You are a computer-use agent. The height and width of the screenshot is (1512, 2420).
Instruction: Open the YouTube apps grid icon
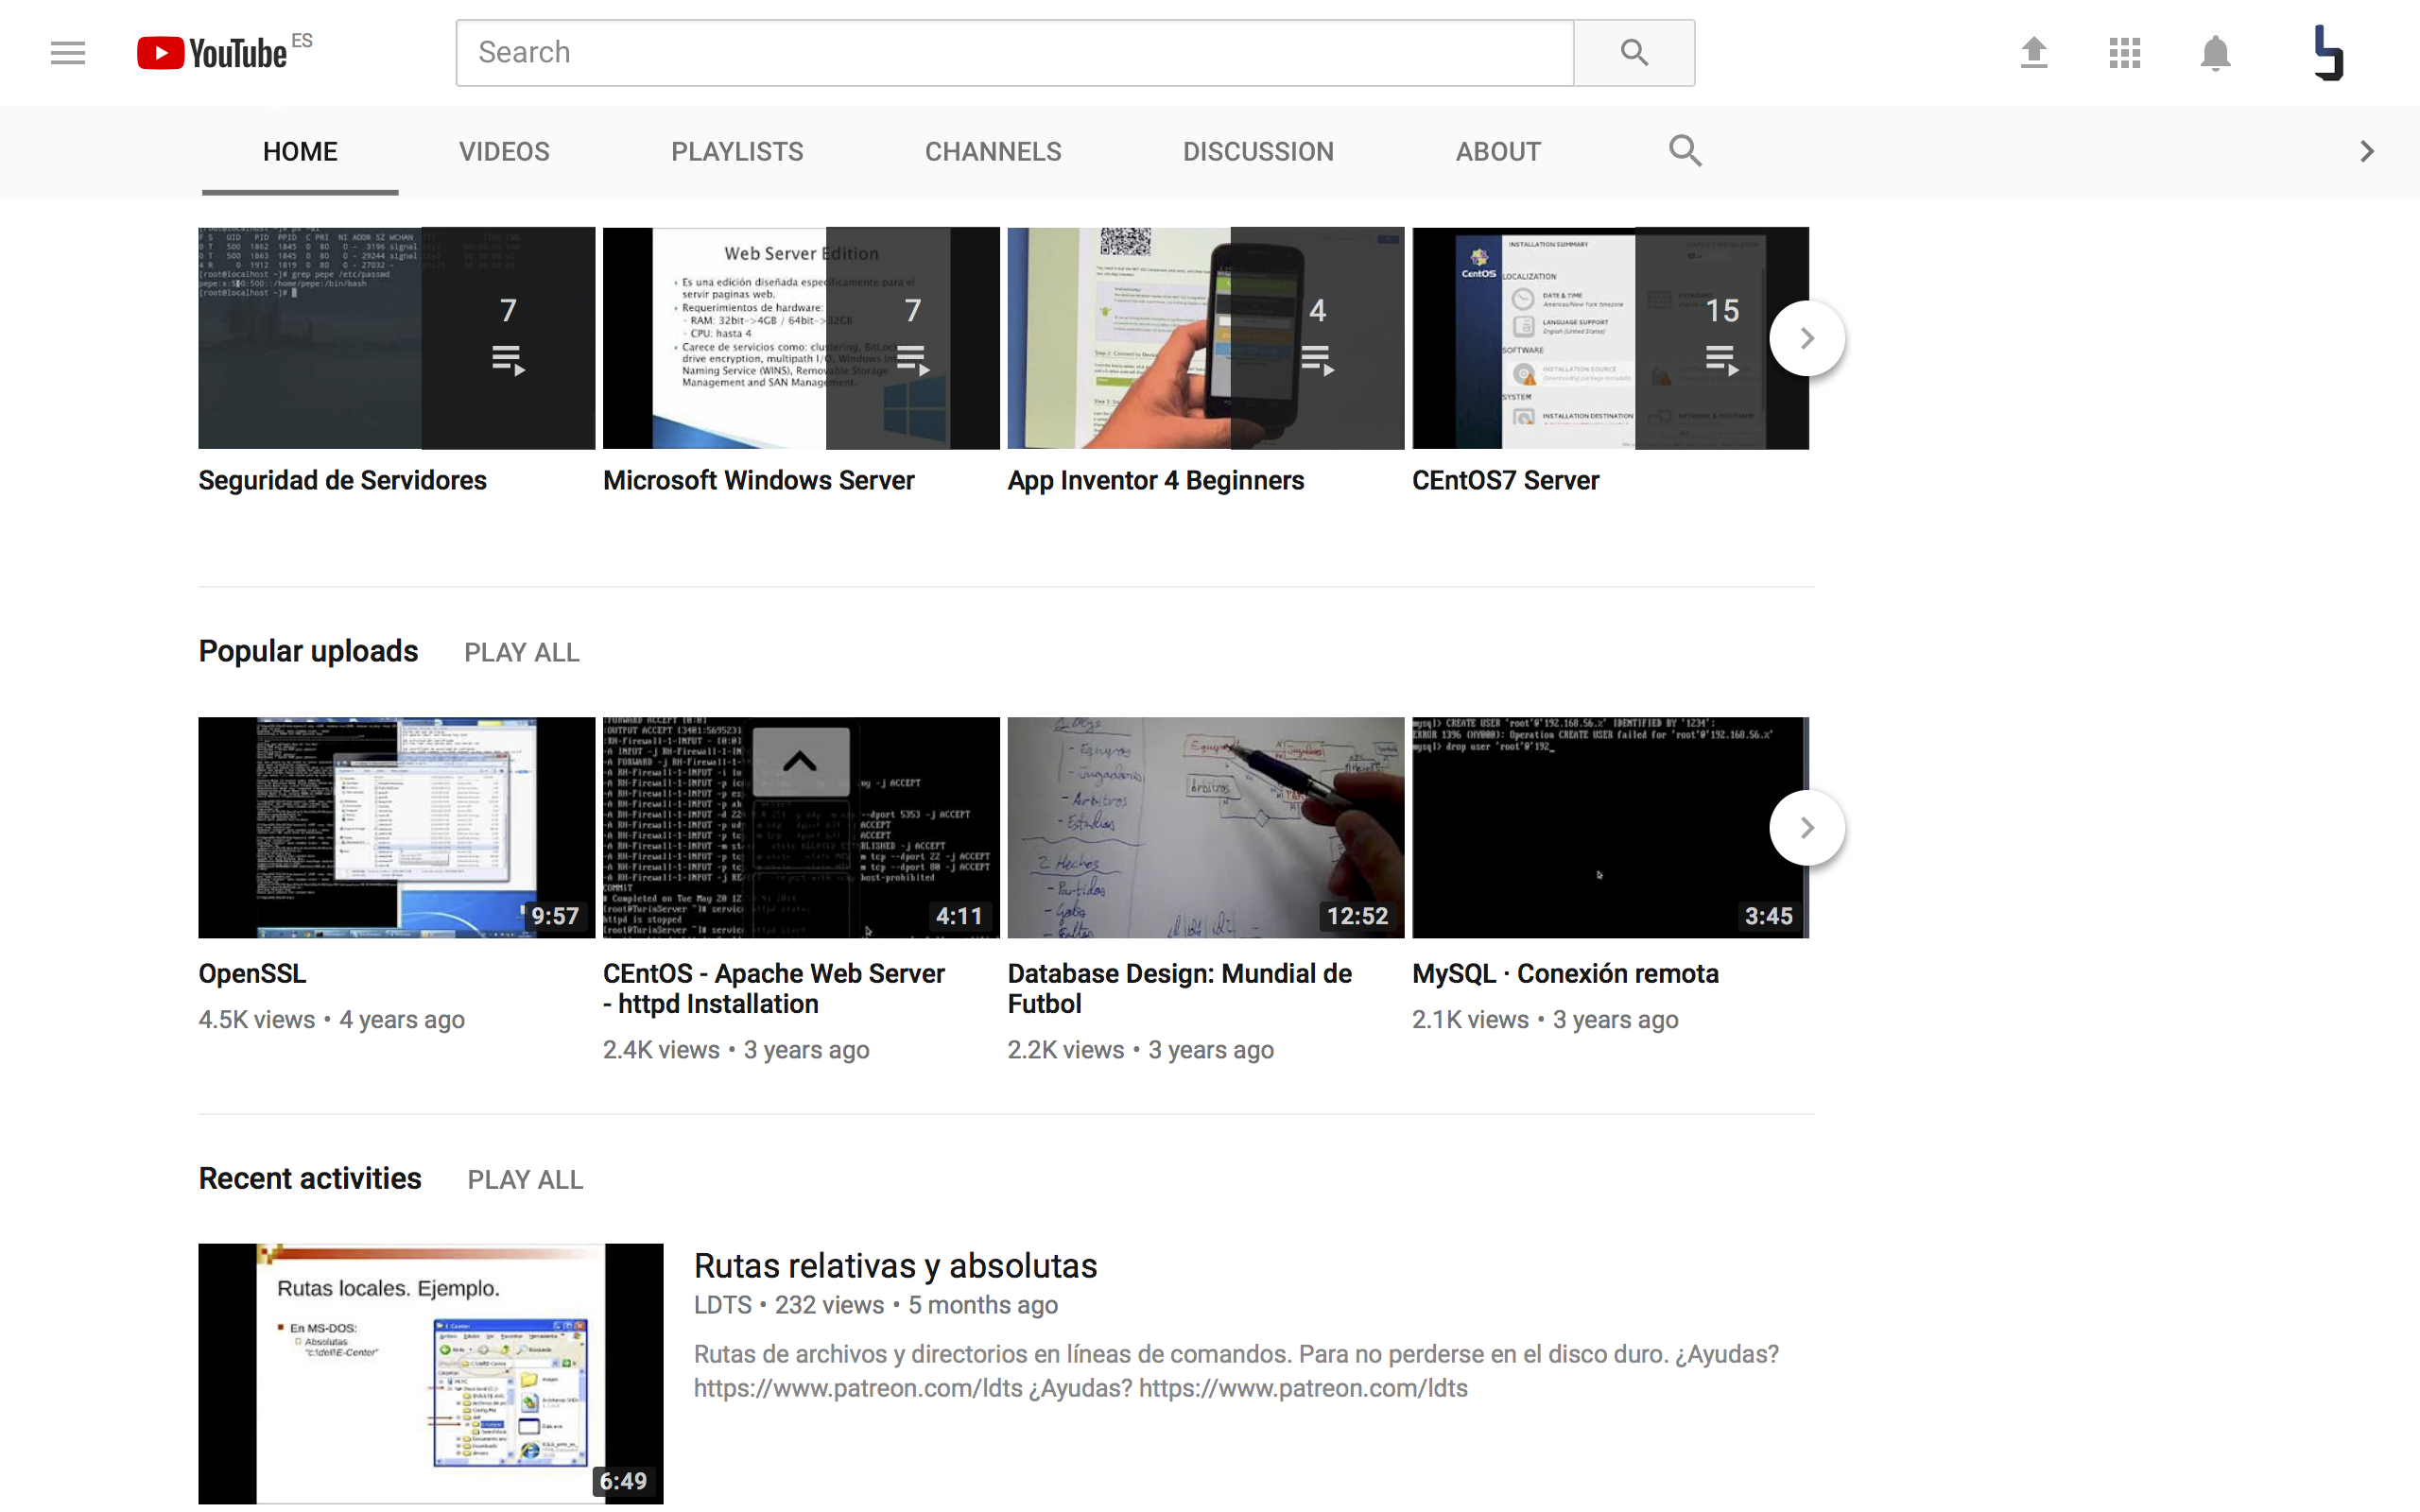pyautogui.click(x=2124, y=53)
